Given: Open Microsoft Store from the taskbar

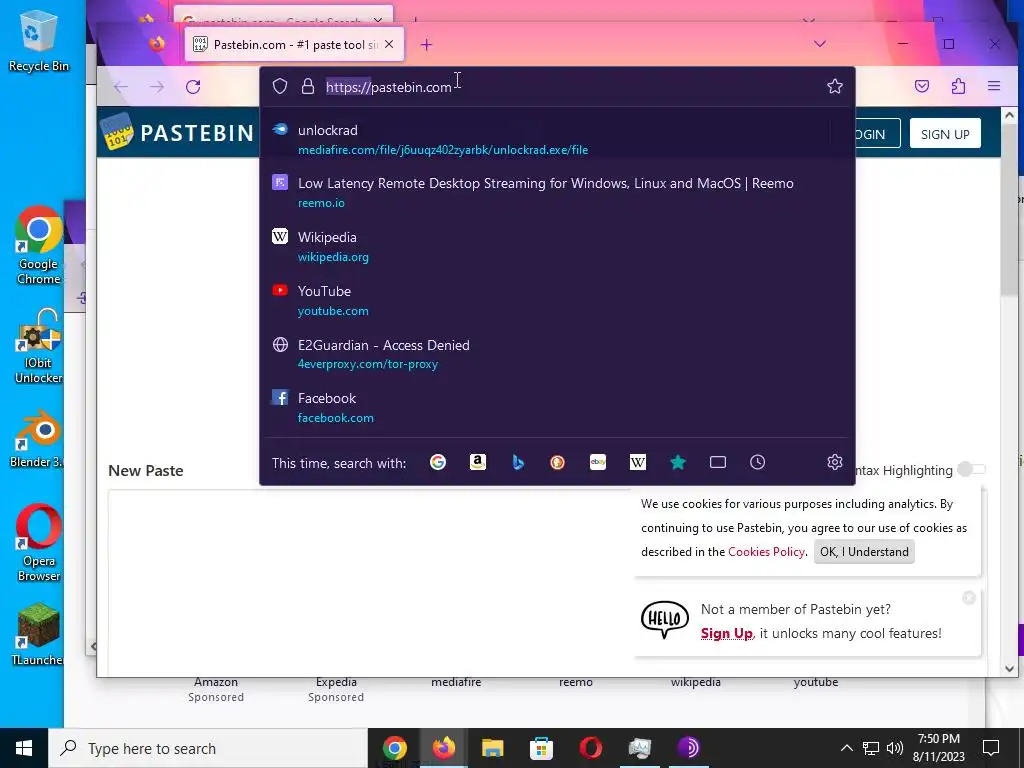Looking at the screenshot, I should point(541,748).
